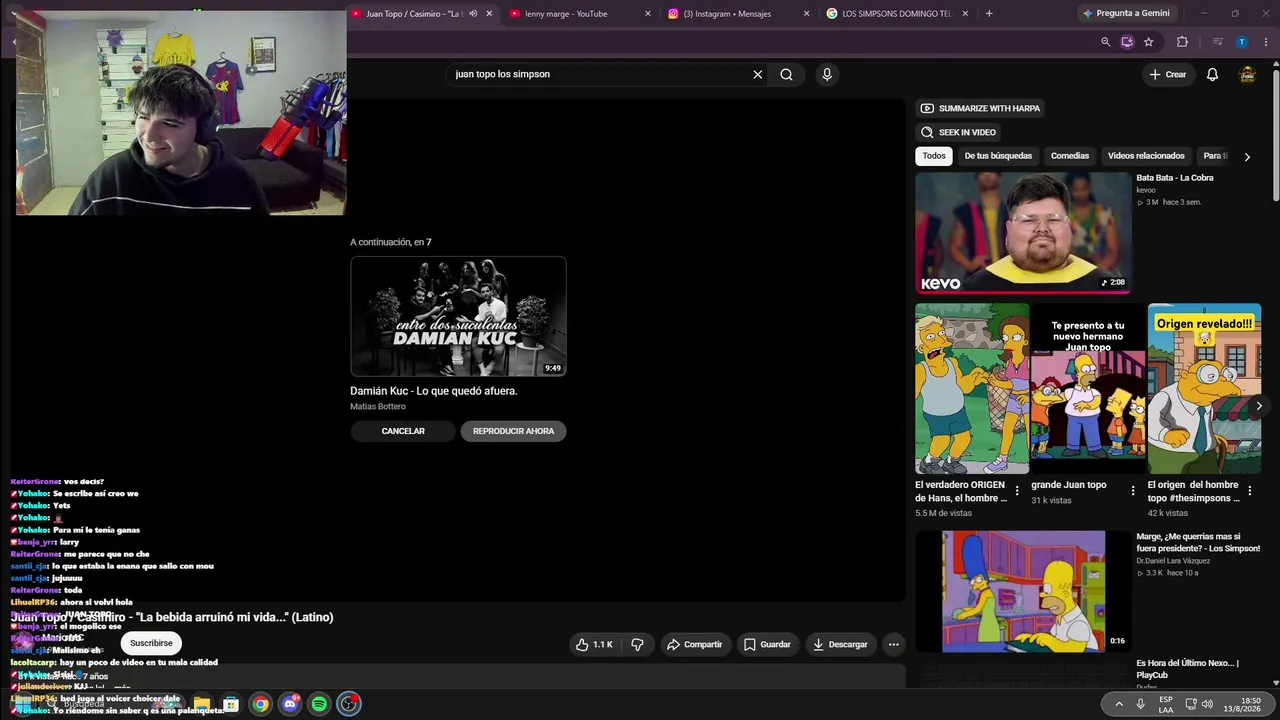The height and width of the screenshot is (720, 1280).
Task: Open the Crear menu button
Action: 1169,74
